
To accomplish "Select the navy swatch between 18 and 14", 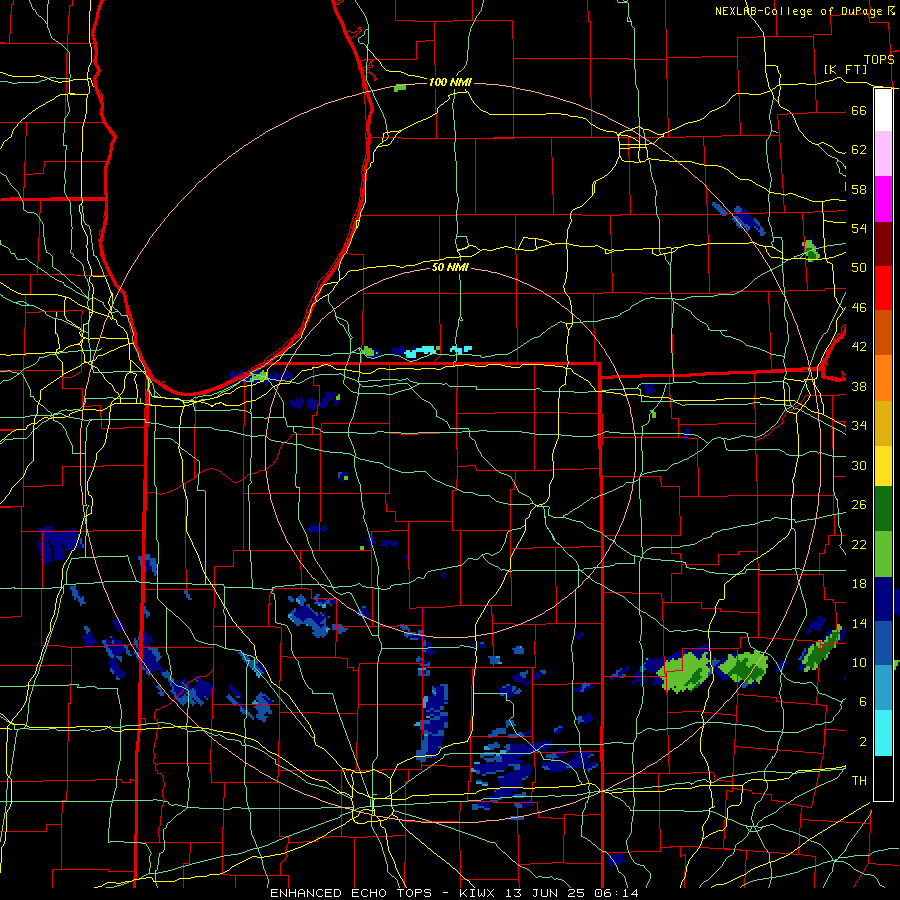I will point(883,599).
